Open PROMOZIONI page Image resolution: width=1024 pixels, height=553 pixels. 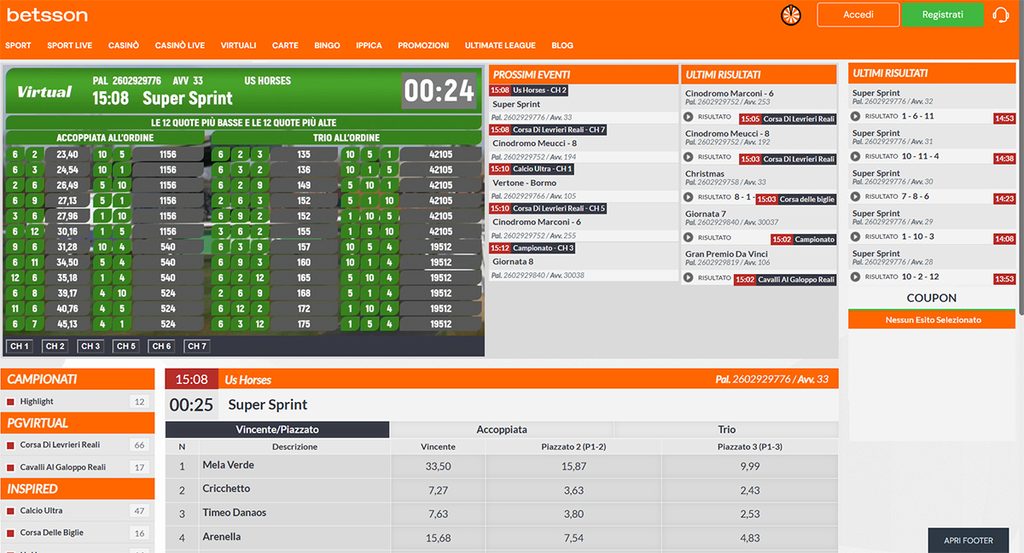[x=423, y=45]
